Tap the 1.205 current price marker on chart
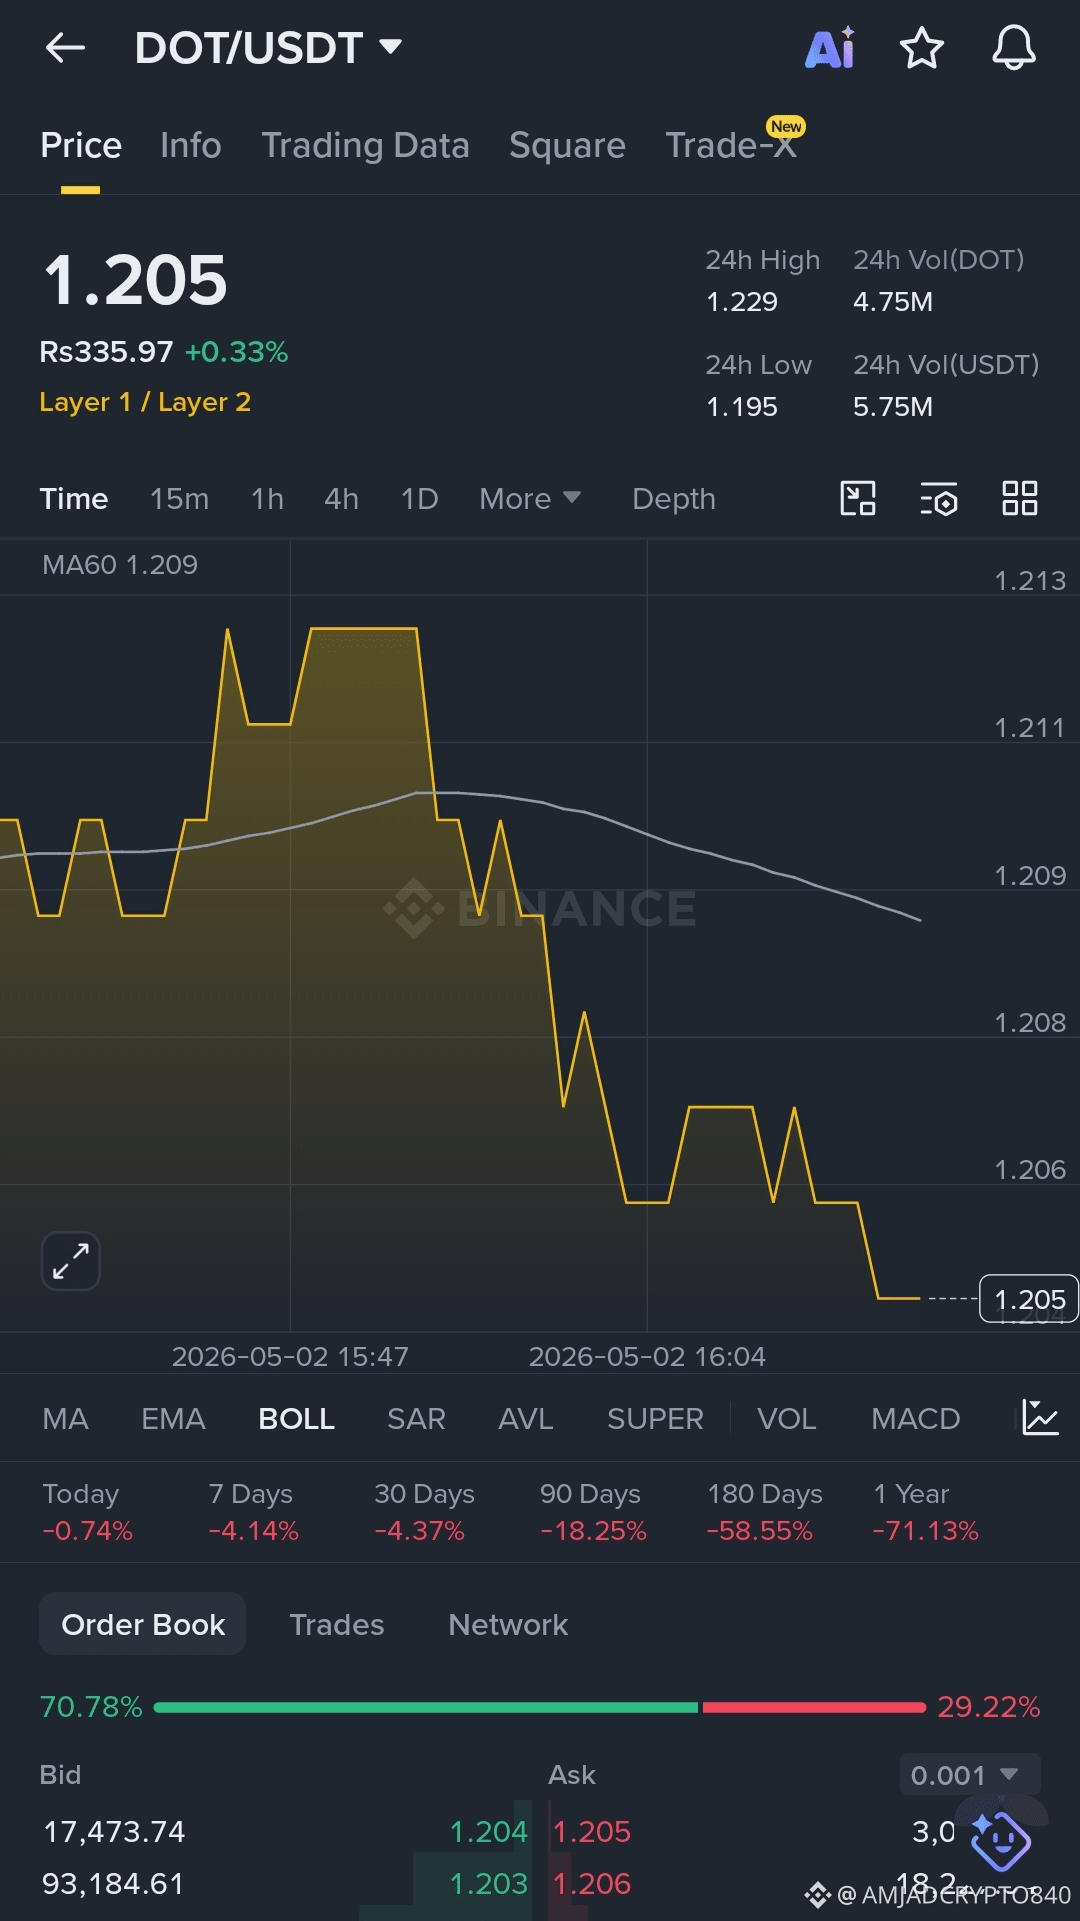Screen dimensions: 1080x1921 tap(1029, 1299)
